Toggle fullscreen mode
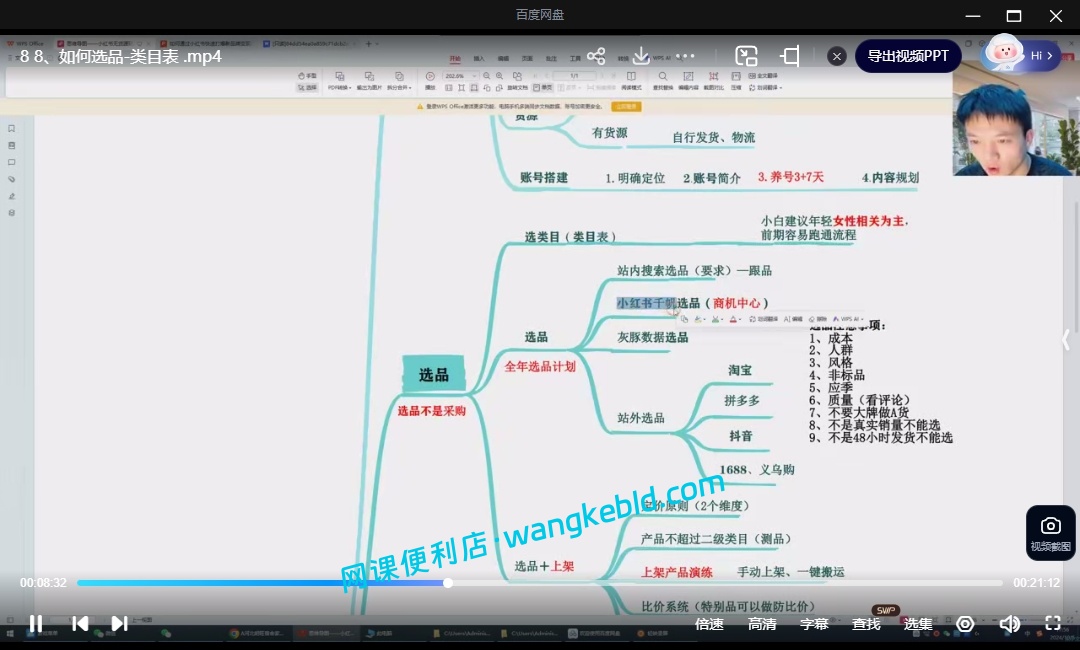This screenshot has width=1080, height=650. tap(1052, 623)
